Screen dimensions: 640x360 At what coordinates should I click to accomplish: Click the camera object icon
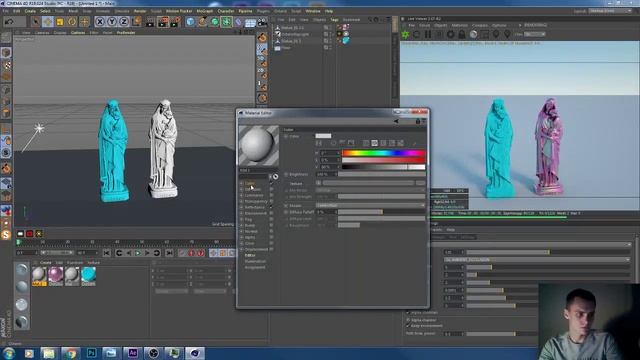(x=262, y=21)
